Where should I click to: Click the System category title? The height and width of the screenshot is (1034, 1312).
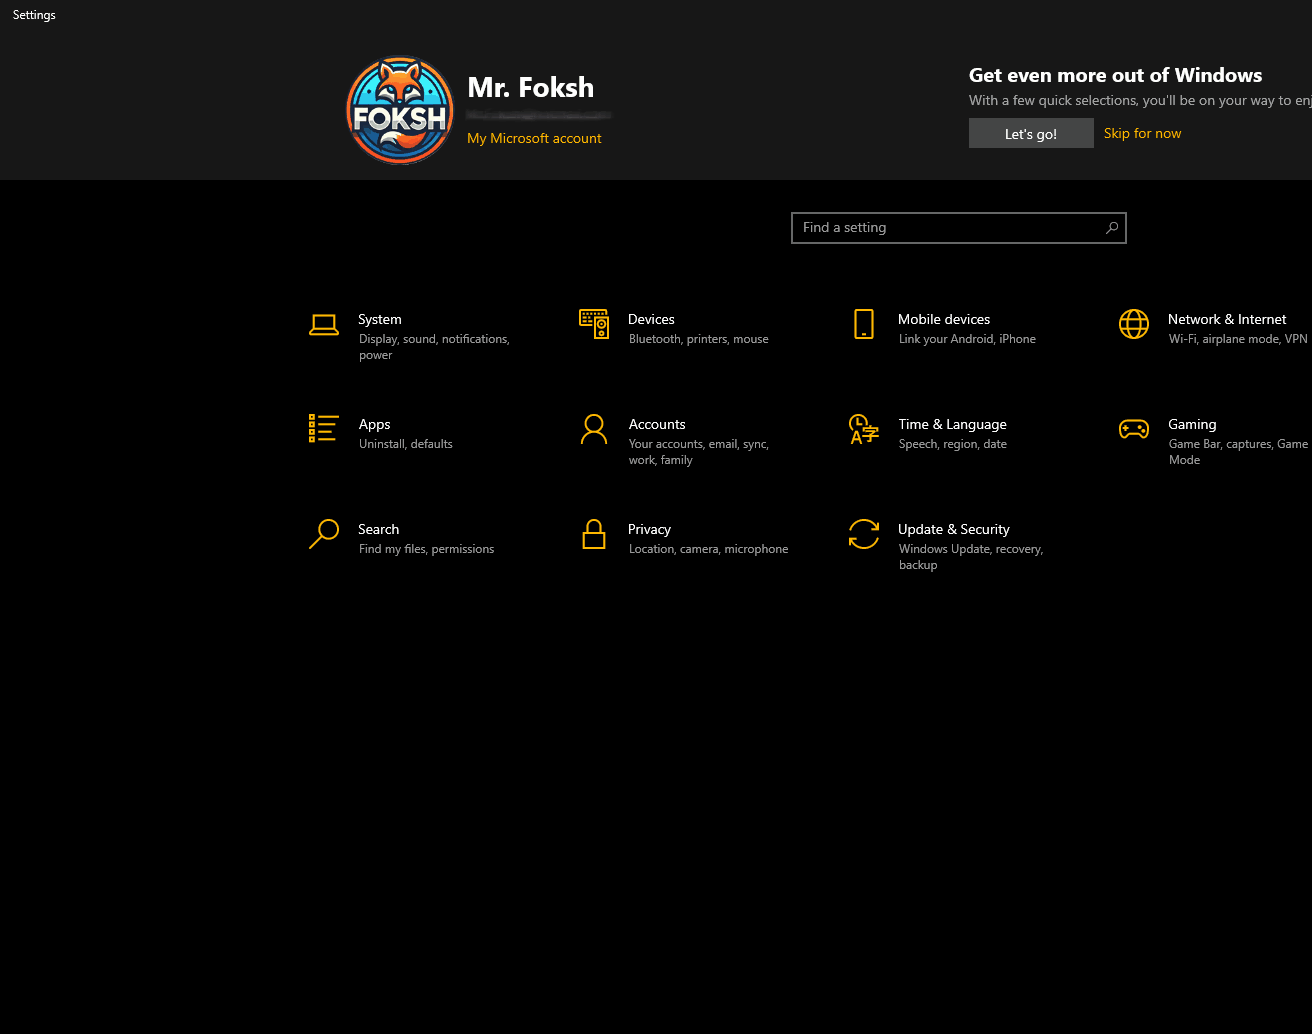coord(380,319)
